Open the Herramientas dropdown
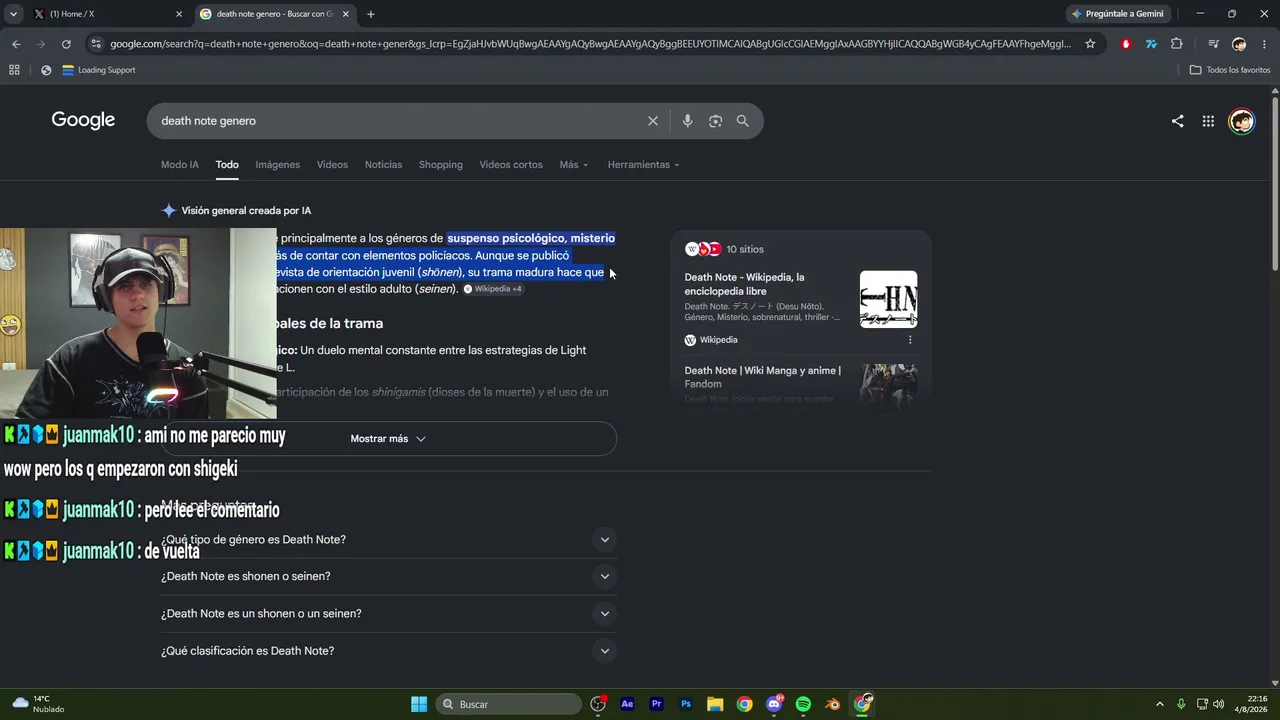 pos(643,165)
